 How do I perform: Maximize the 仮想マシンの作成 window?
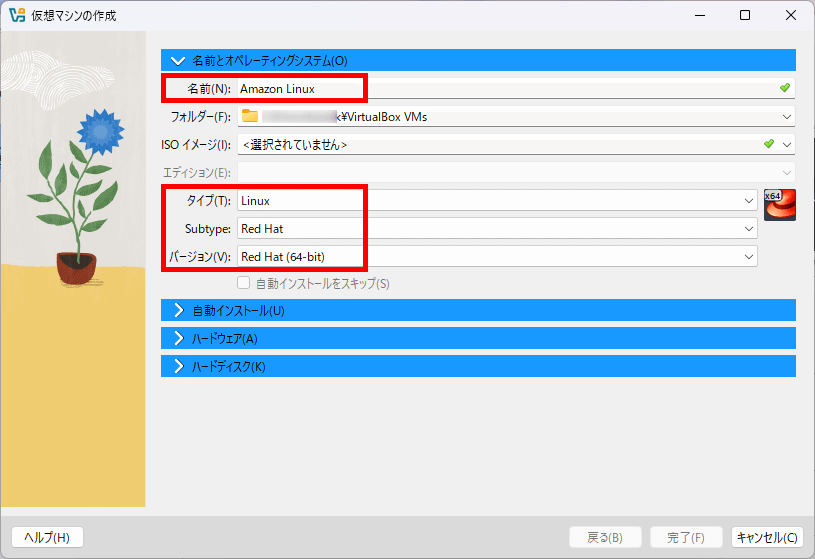745,15
